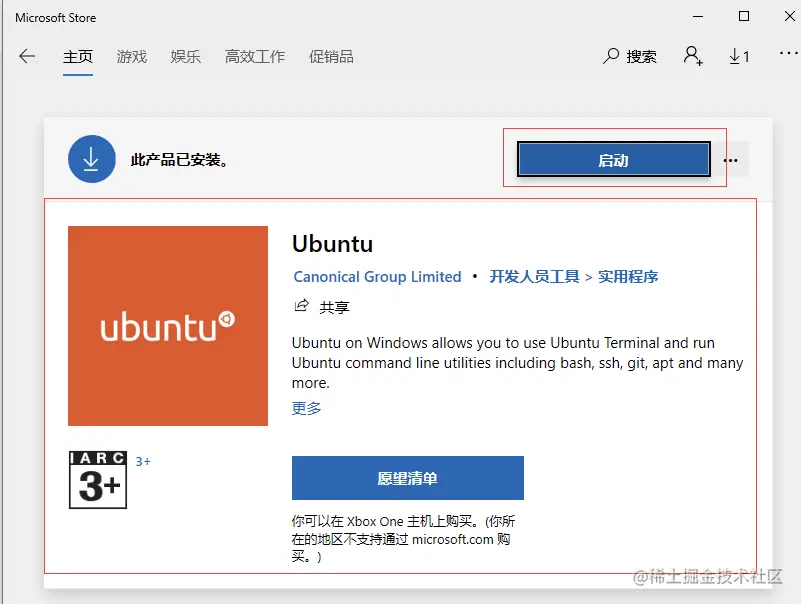Launch Ubuntu with the 启动 button
Viewport: 801px width, 604px height.
coord(613,159)
